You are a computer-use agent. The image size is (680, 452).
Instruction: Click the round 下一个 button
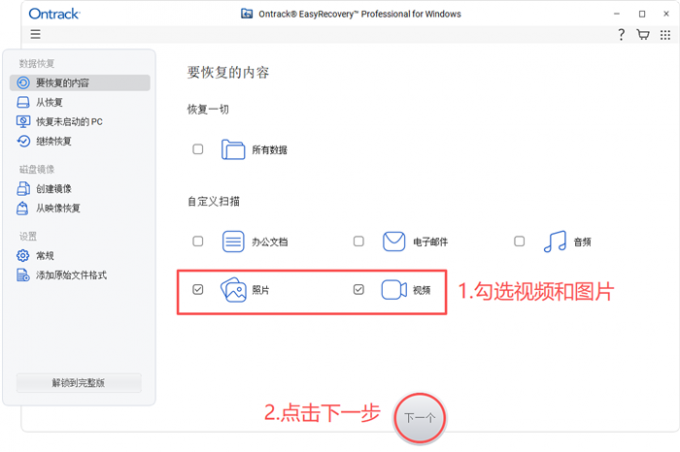point(420,418)
